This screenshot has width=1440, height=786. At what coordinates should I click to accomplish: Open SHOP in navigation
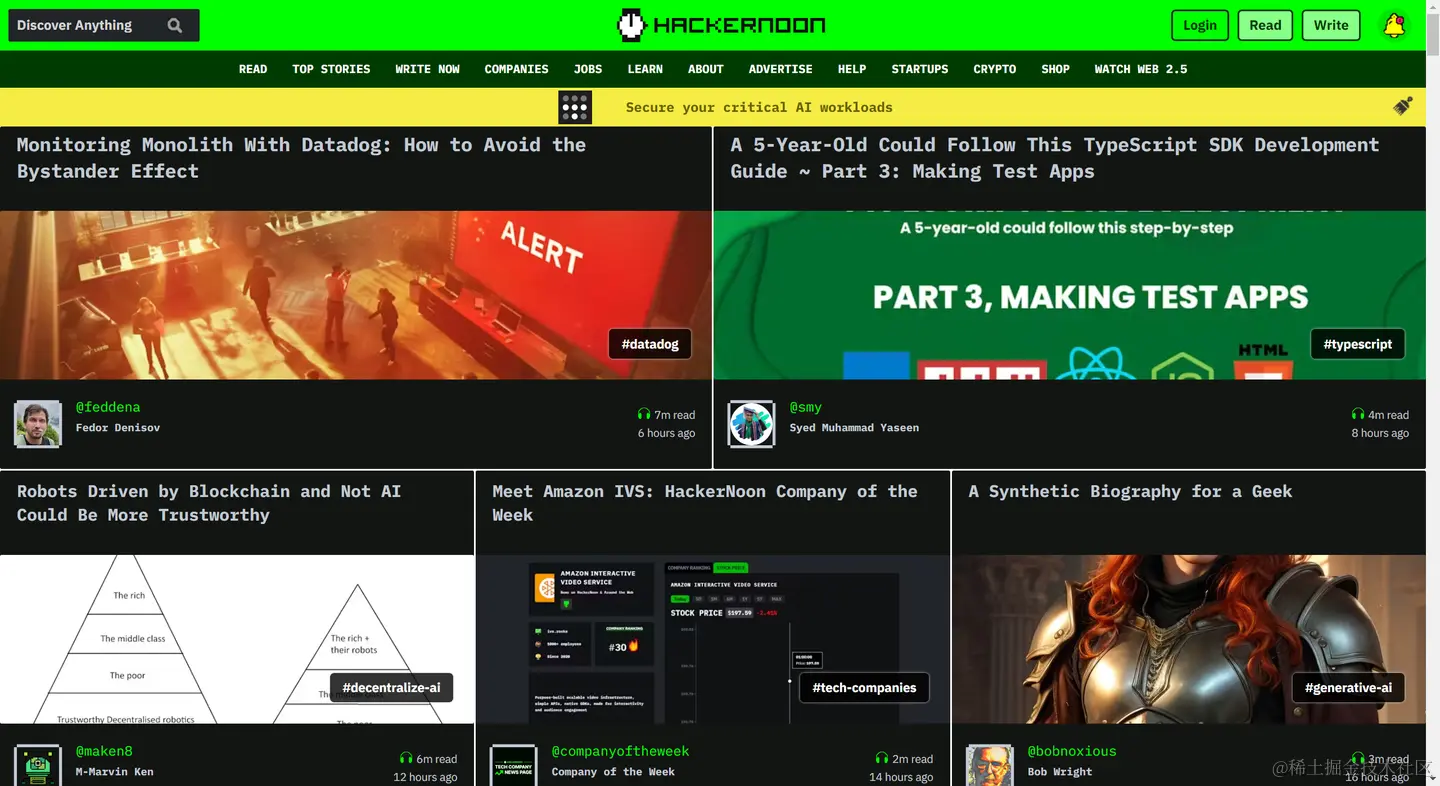coord(1055,69)
